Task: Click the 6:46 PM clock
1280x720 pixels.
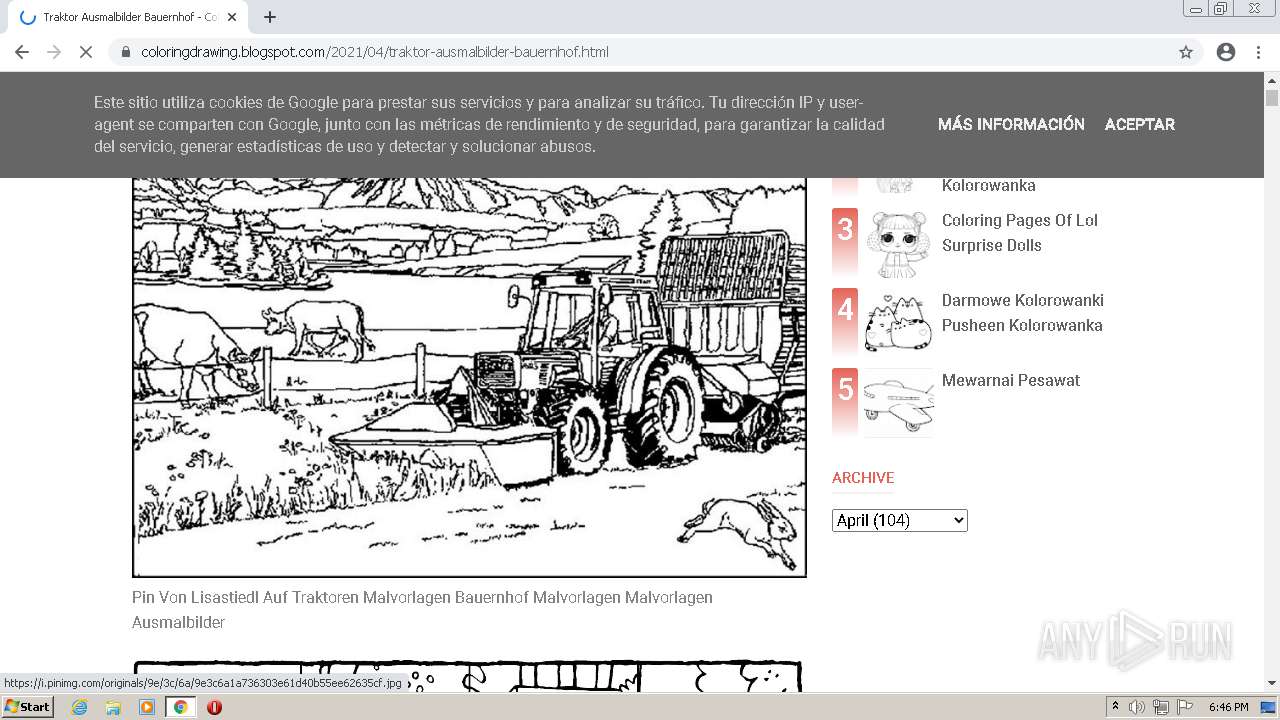Action: pos(1229,707)
